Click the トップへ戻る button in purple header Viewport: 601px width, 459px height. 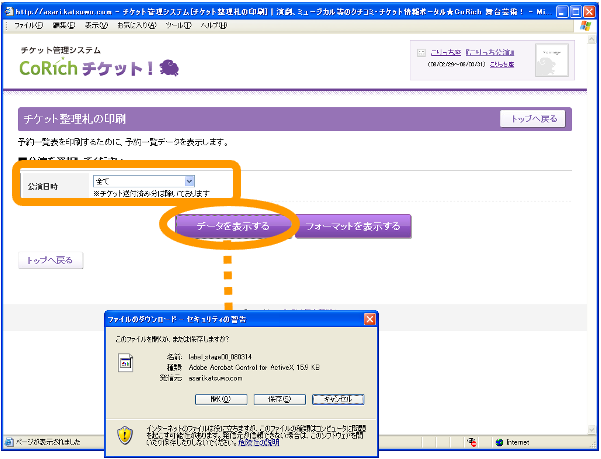(534, 119)
